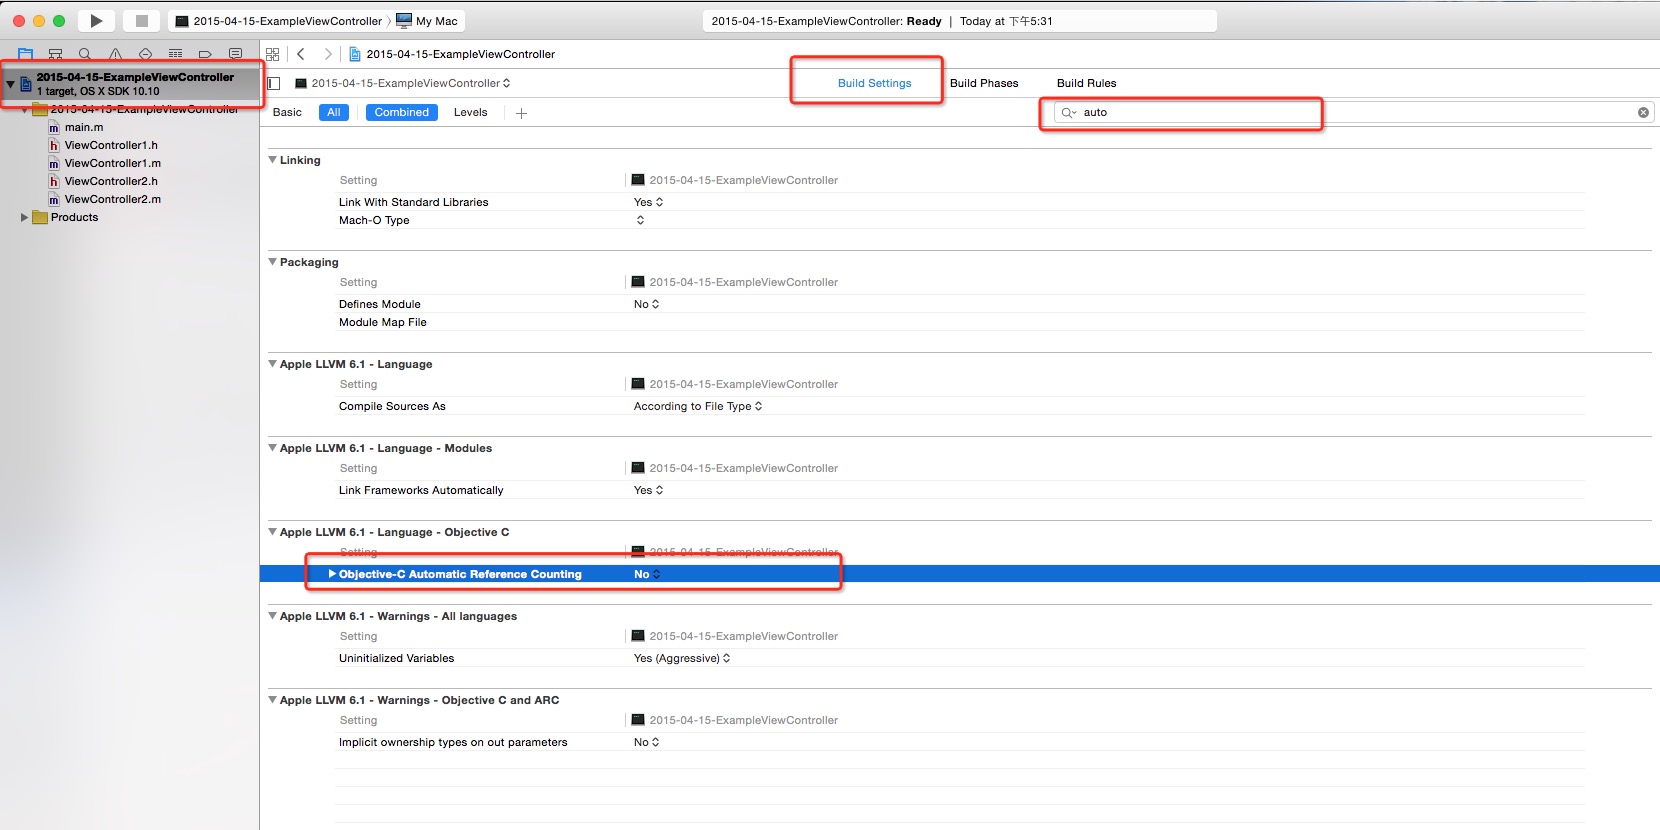The height and width of the screenshot is (830, 1660).
Task: Open the Report navigator
Action: [x=235, y=54]
